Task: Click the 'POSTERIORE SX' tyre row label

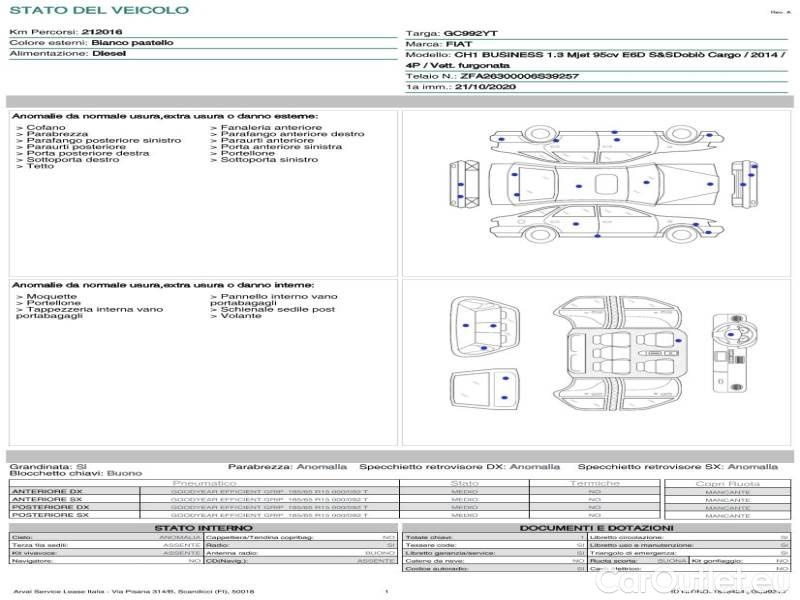Action: [x=50, y=515]
